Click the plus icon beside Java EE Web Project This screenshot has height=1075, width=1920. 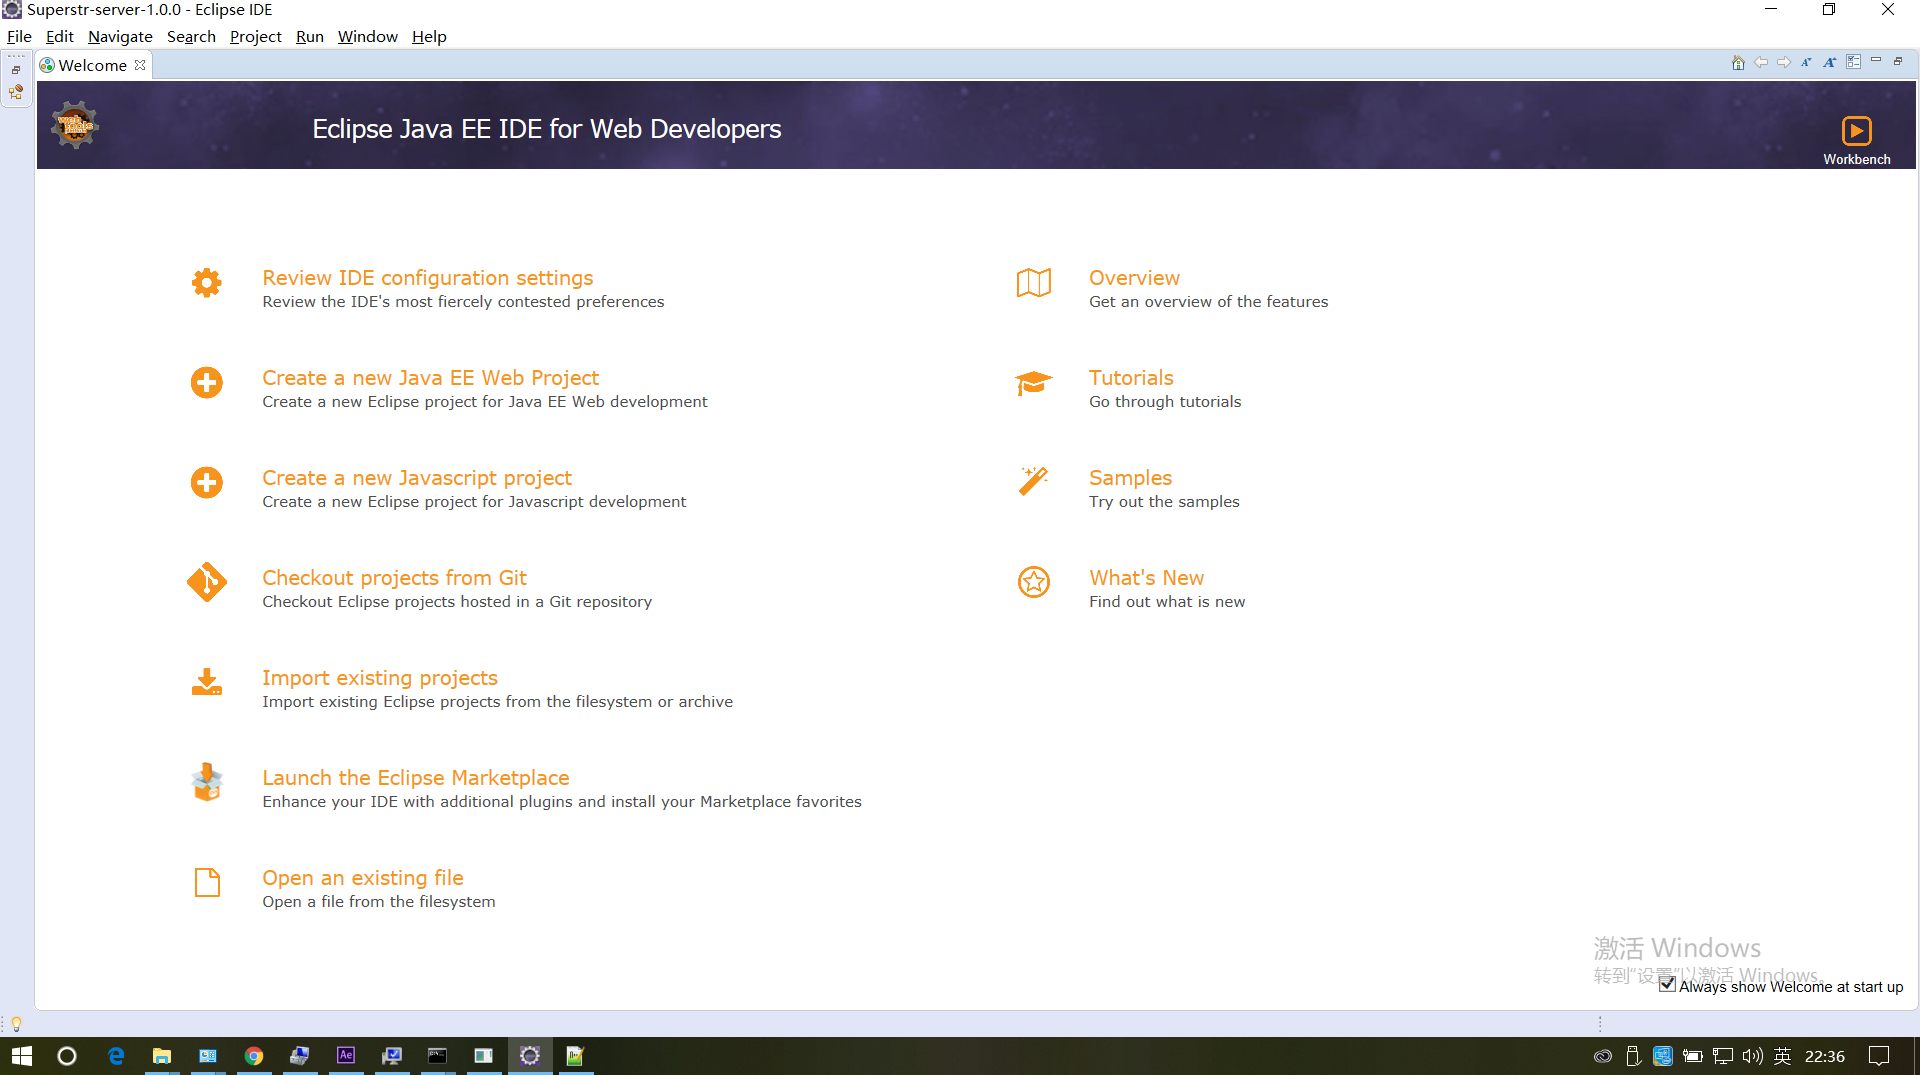(x=207, y=382)
